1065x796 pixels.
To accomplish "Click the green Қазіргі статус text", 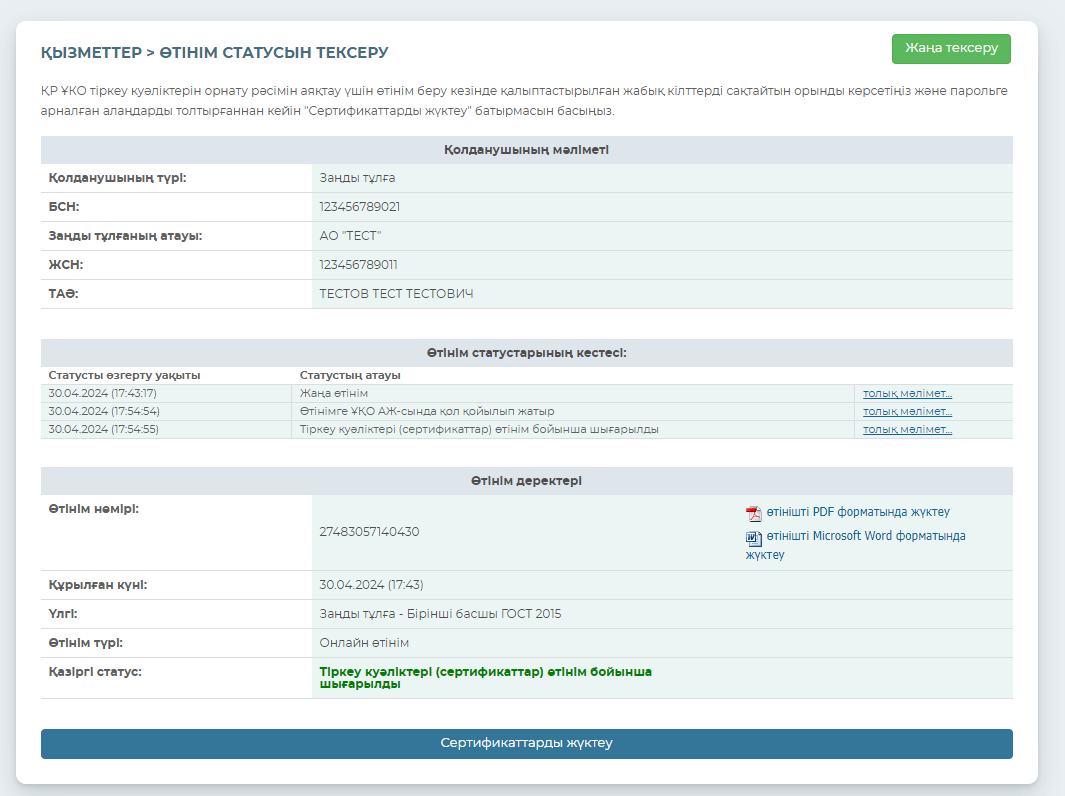I will [485, 678].
